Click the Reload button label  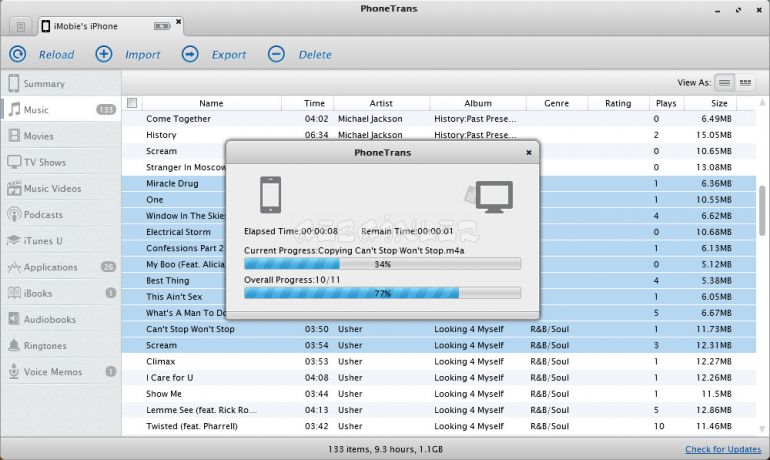click(x=56, y=54)
